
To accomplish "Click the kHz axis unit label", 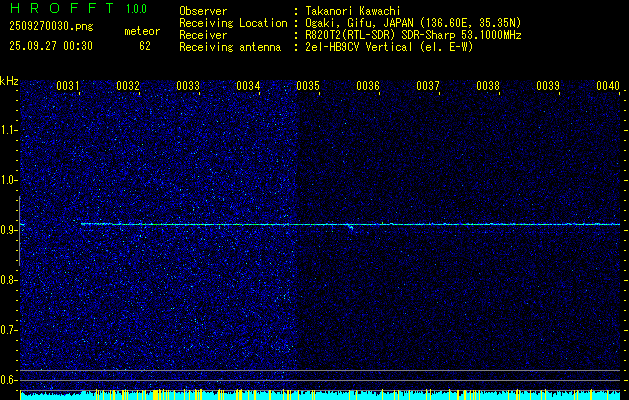I will point(9,81).
